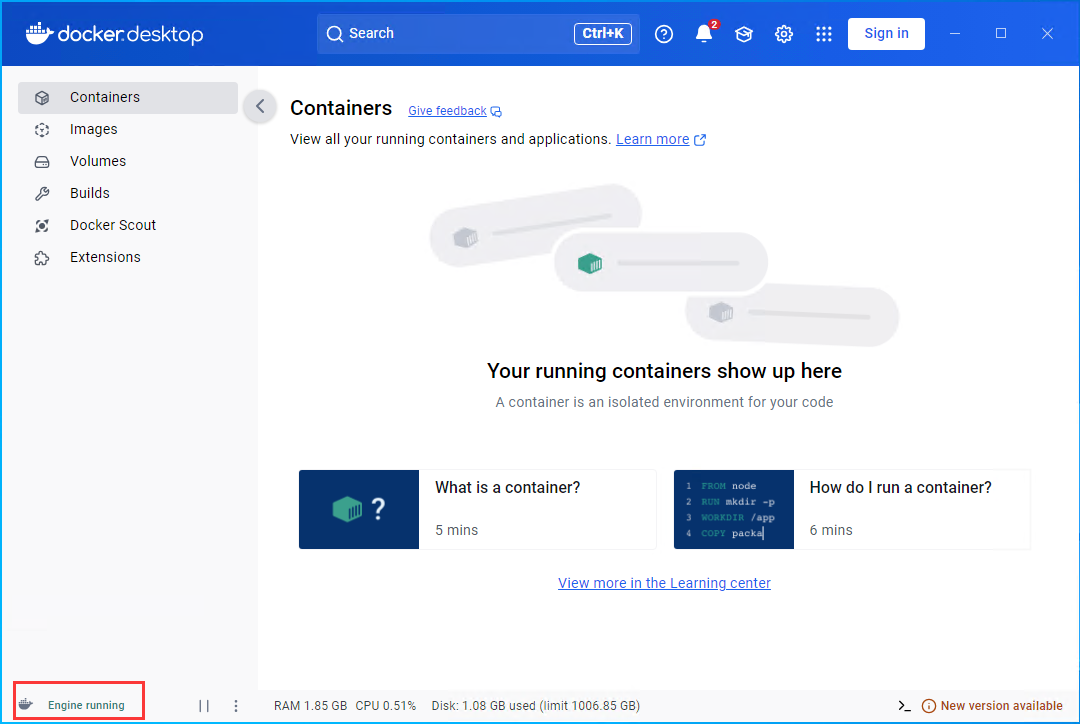This screenshot has height=724, width=1080.
Task: Open the Learning center graduation cap icon
Action: (x=743, y=34)
